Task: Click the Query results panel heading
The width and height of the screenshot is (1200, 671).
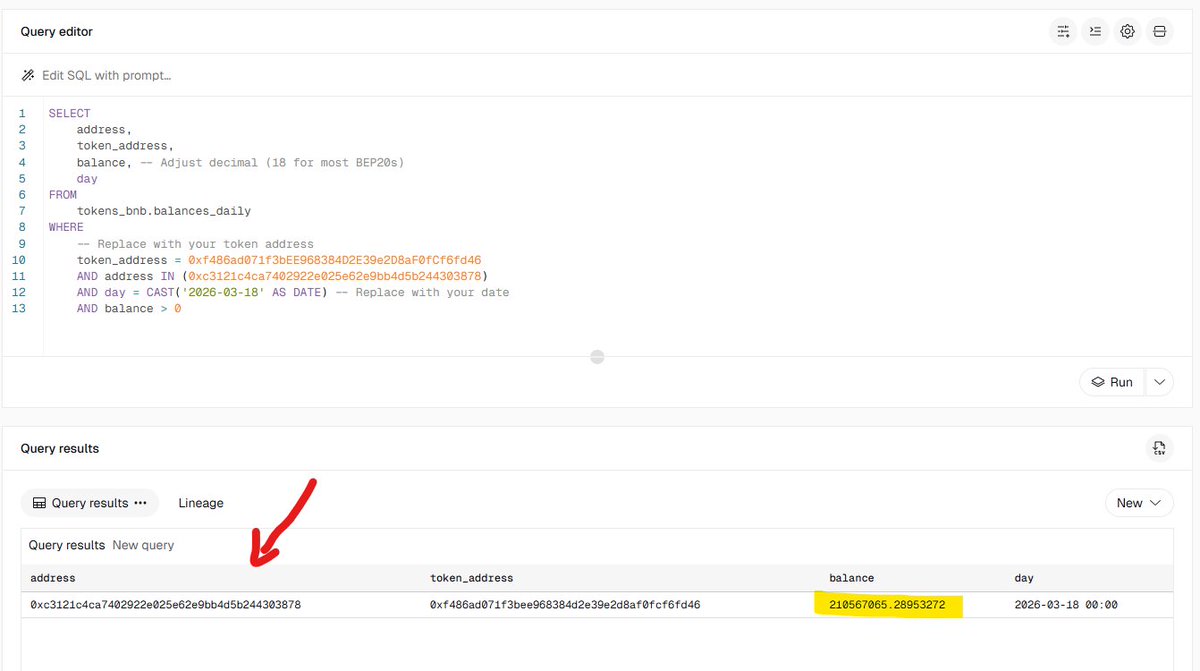Action: click(60, 448)
